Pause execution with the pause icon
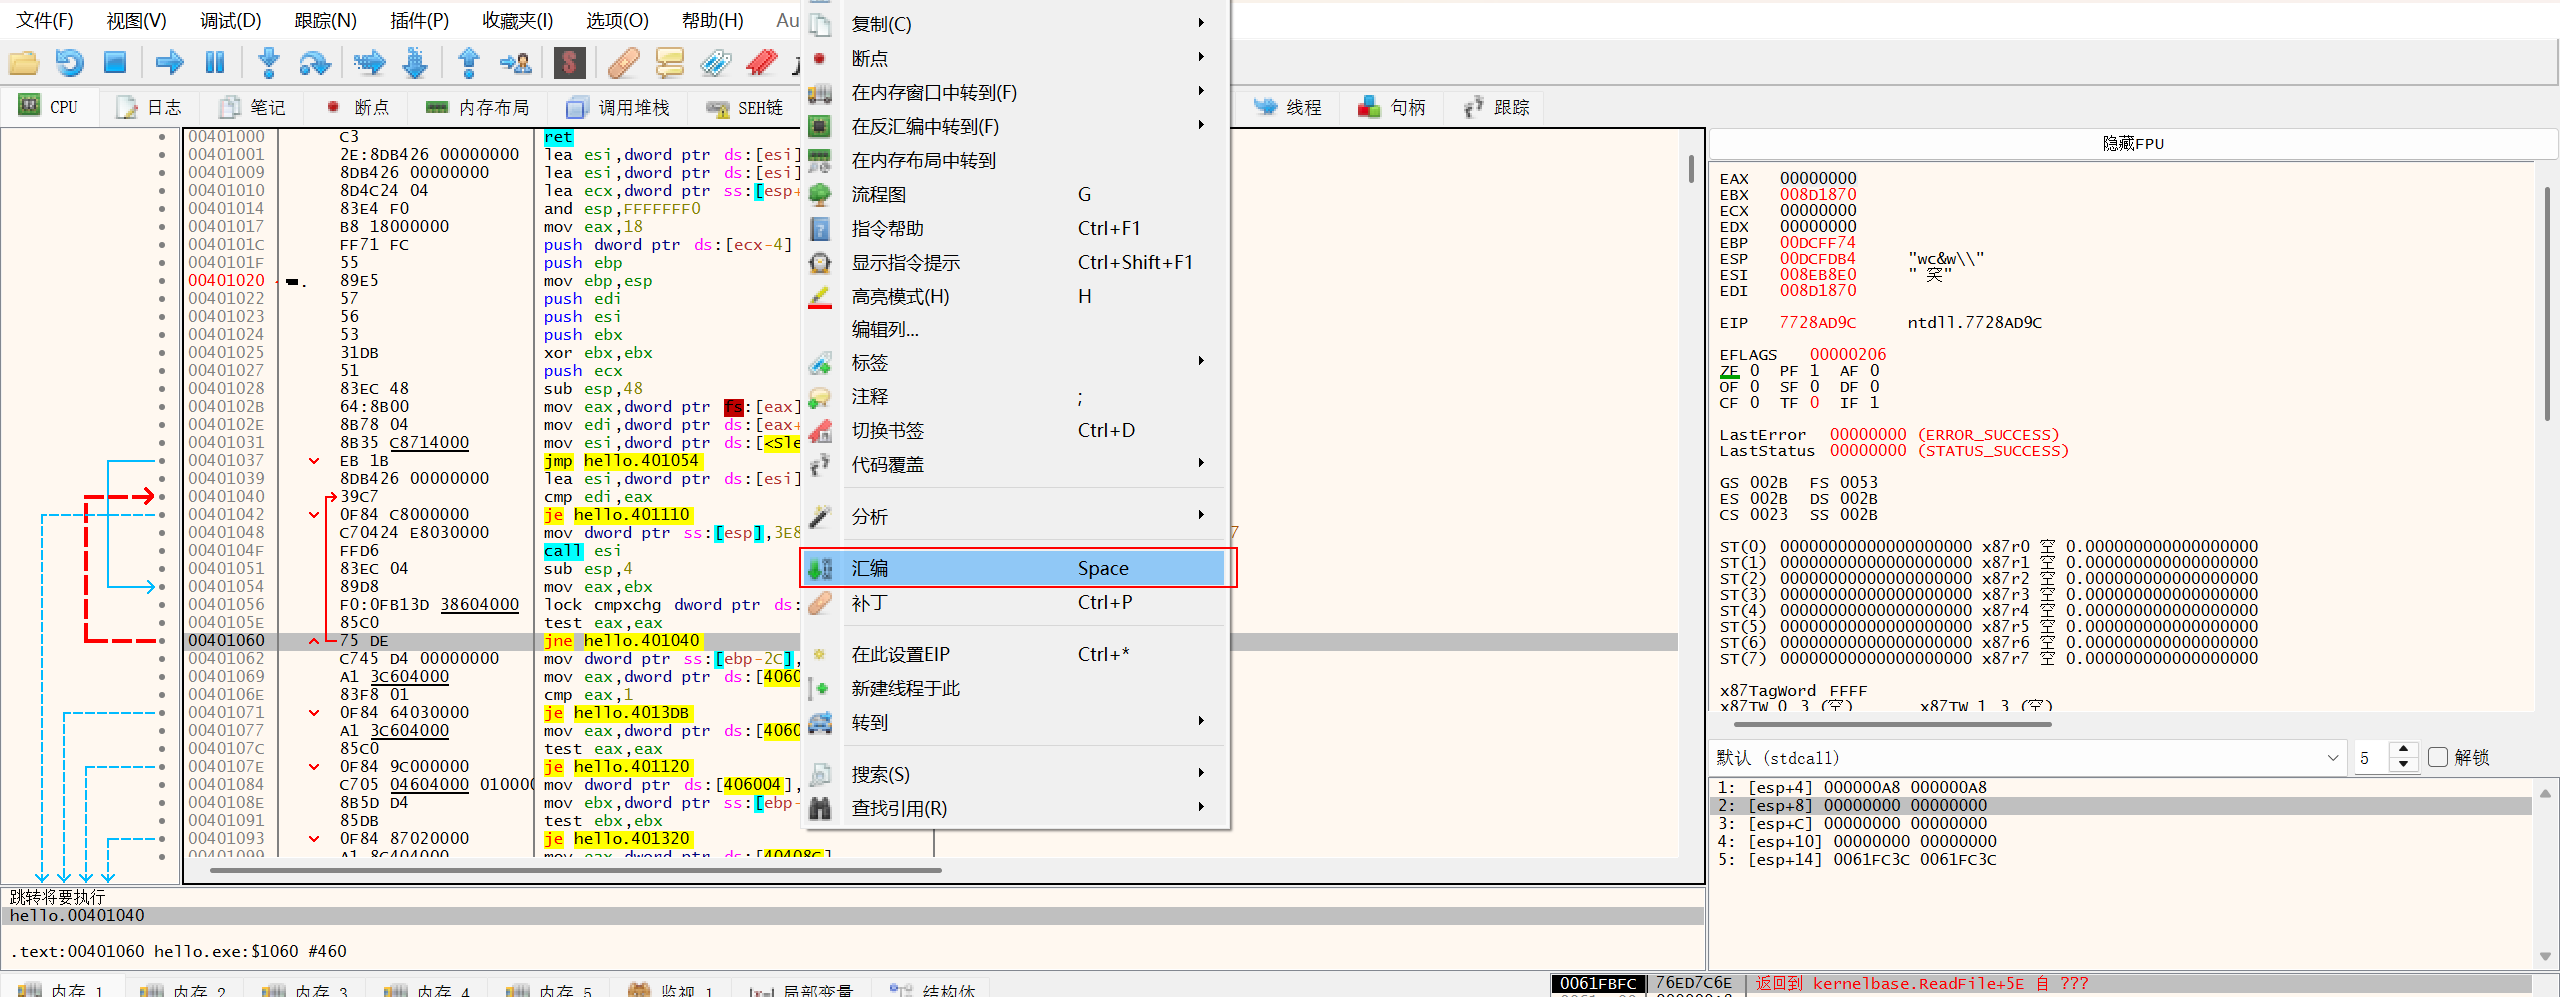Image resolution: width=2560 pixels, height=997 pixels. (215, 63)
